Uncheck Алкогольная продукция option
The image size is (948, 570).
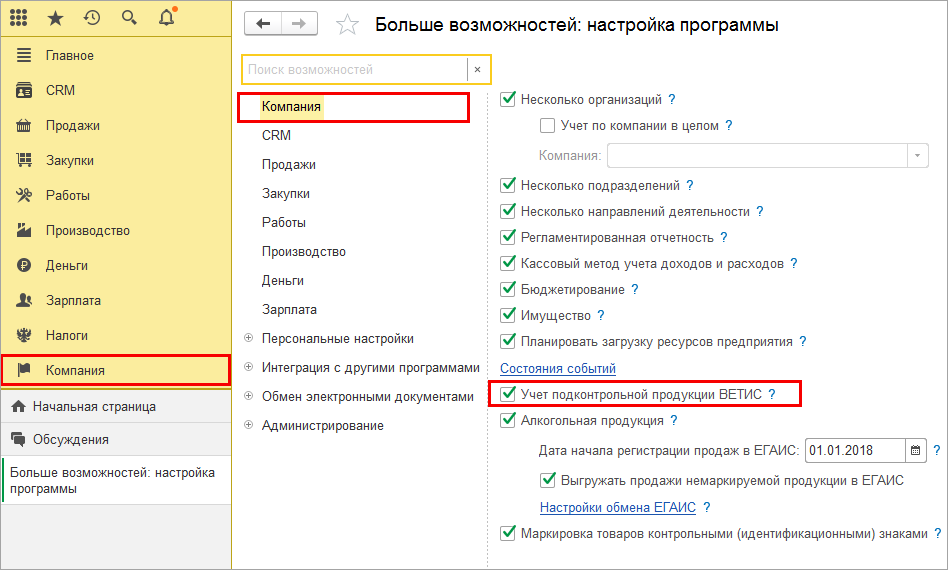tap(508, 421)
